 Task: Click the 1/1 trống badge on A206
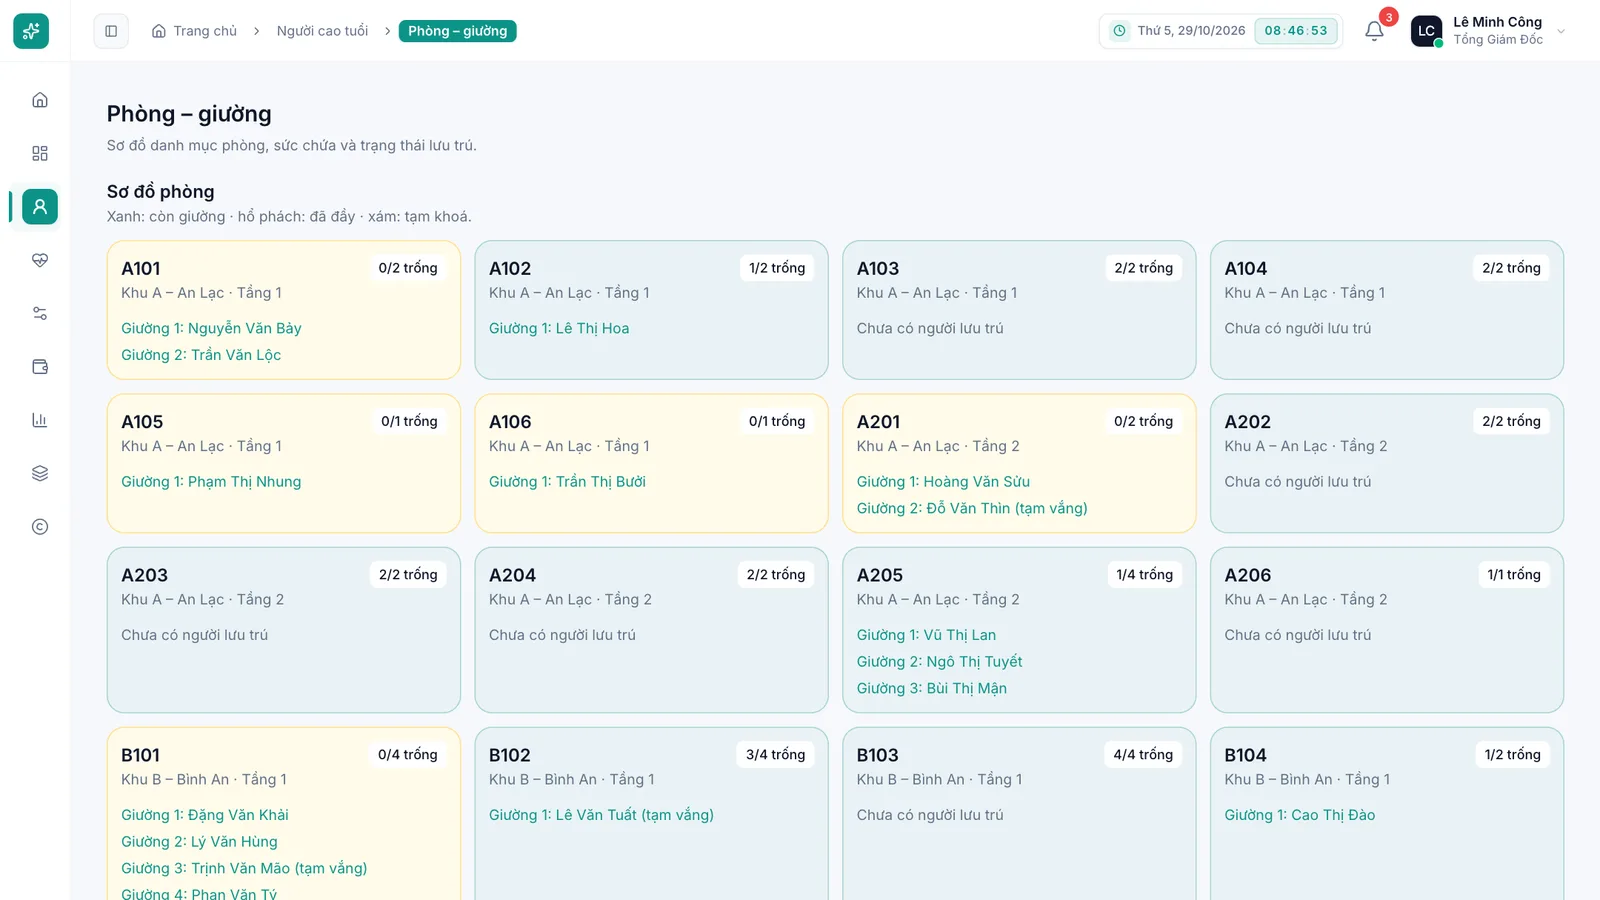pos(1514,574)
